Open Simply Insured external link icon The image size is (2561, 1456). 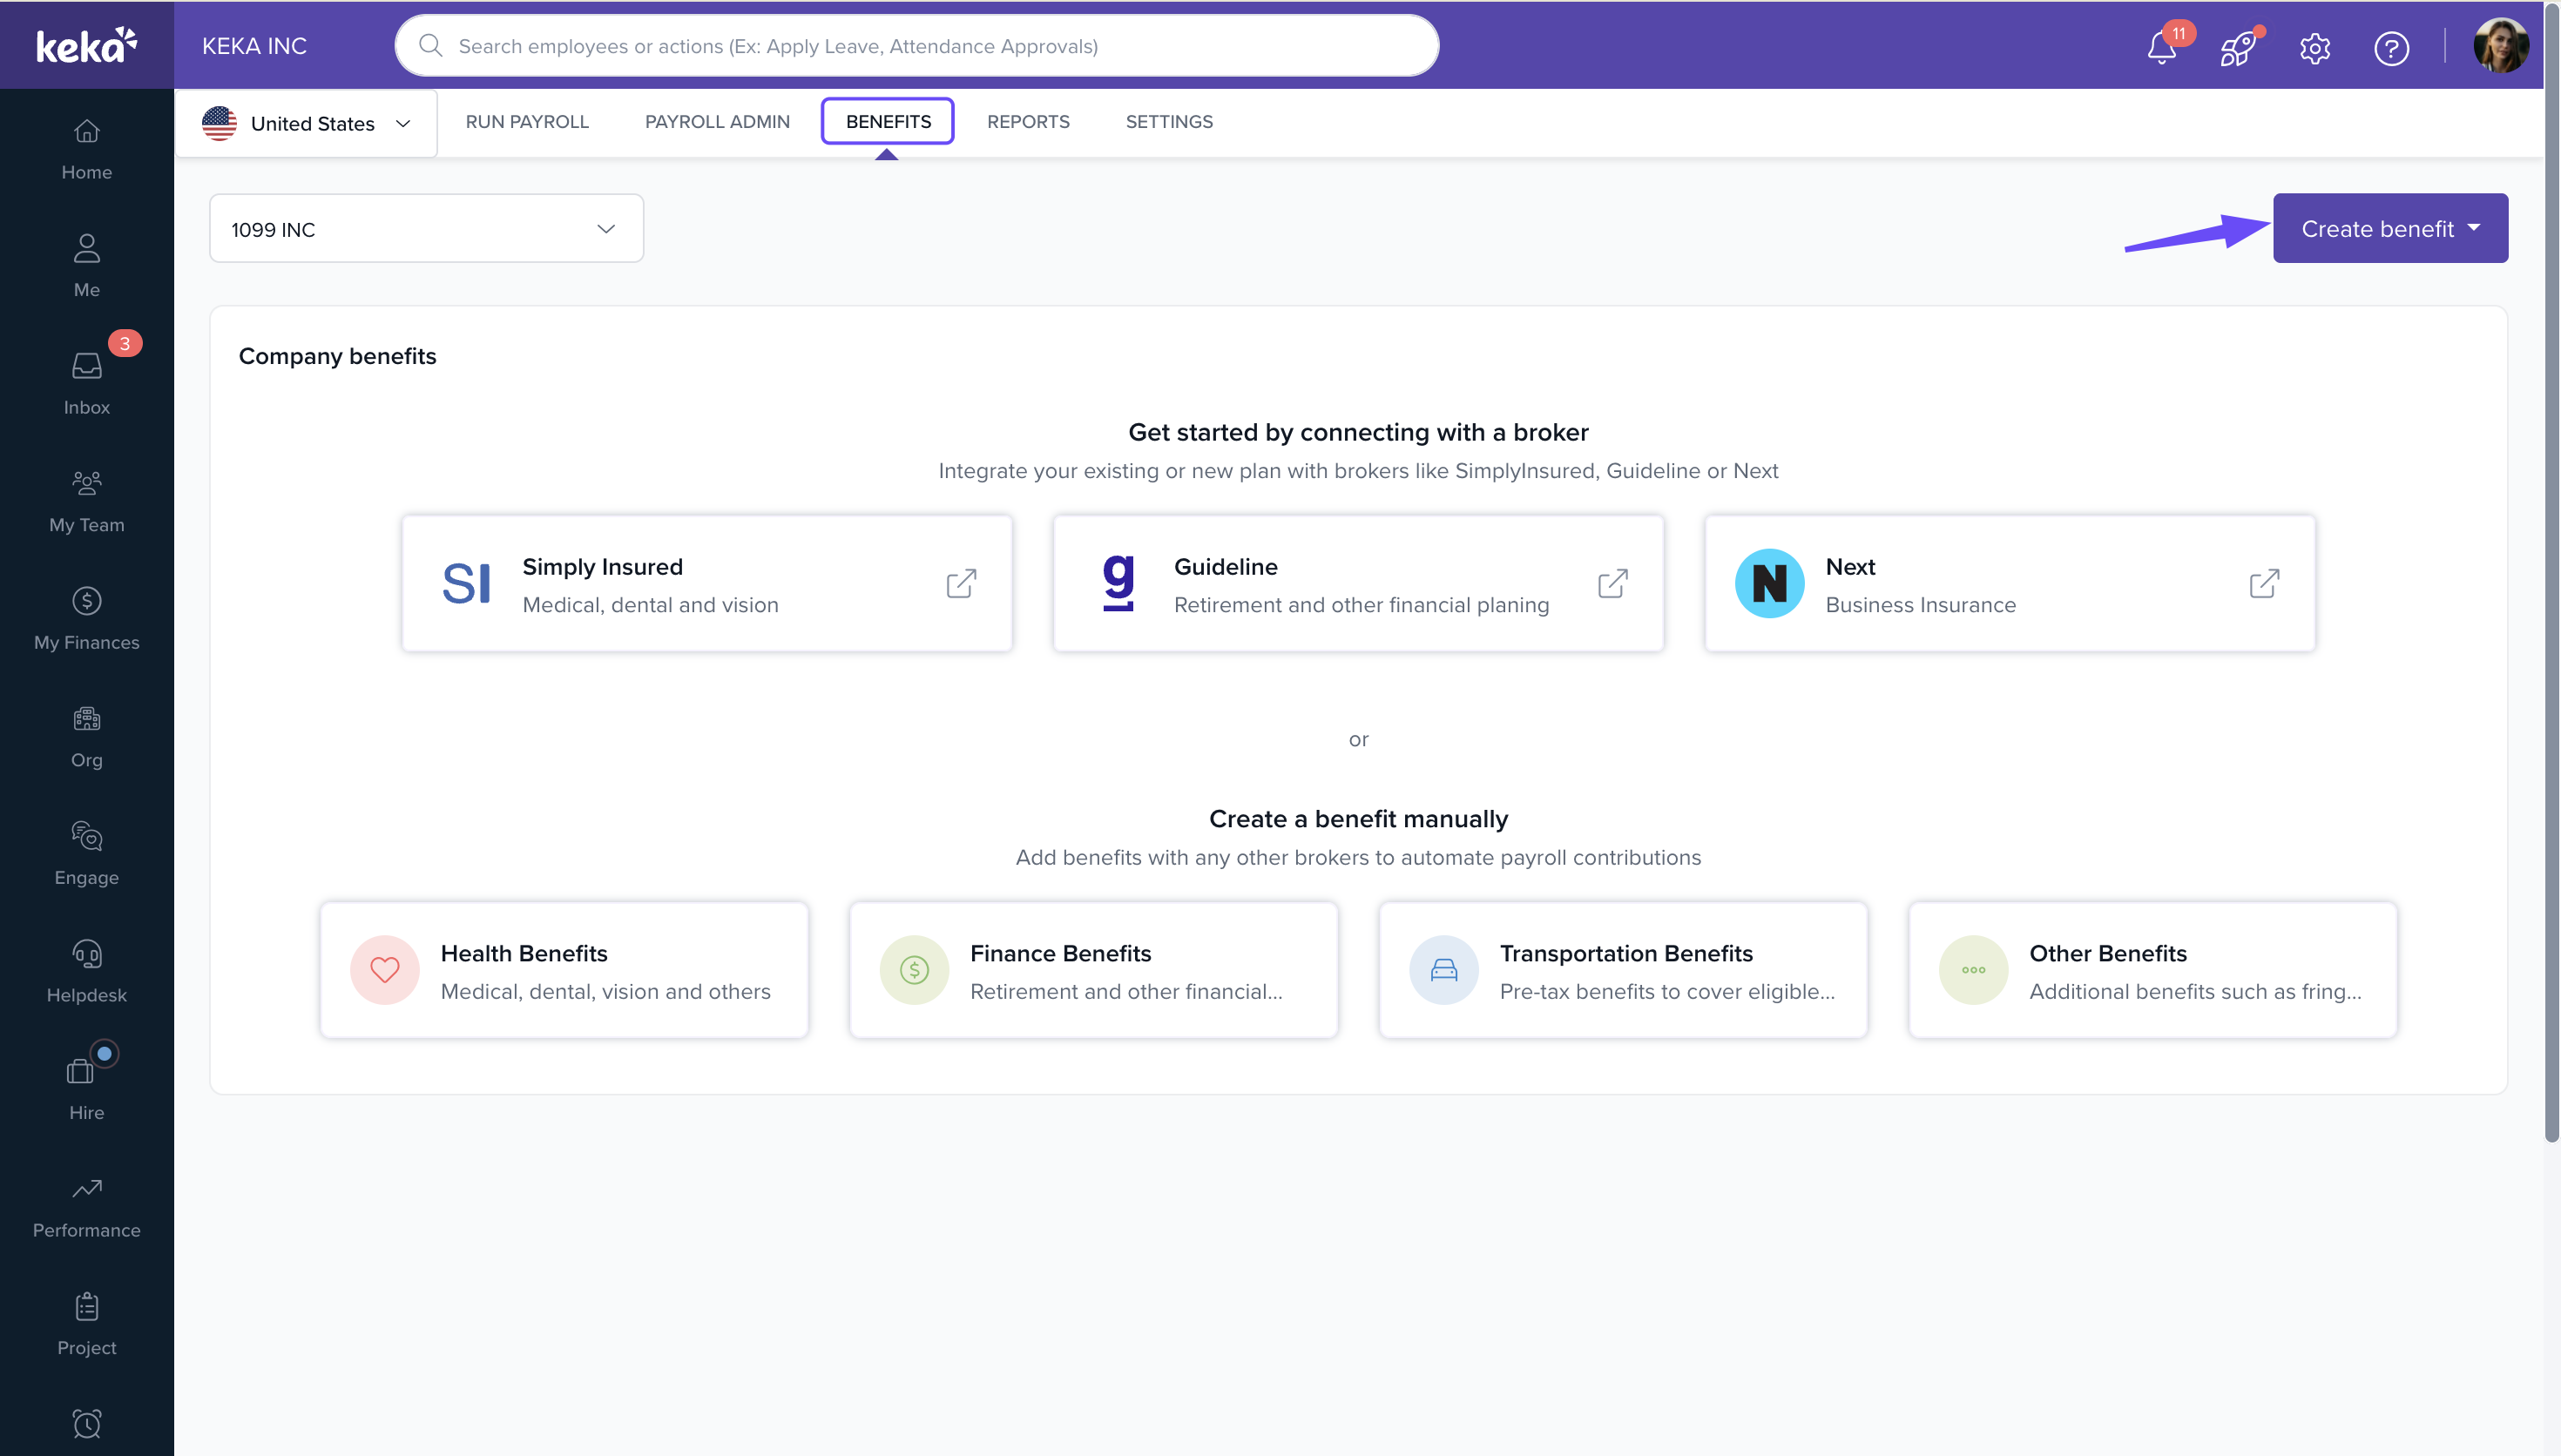(961, 583)
